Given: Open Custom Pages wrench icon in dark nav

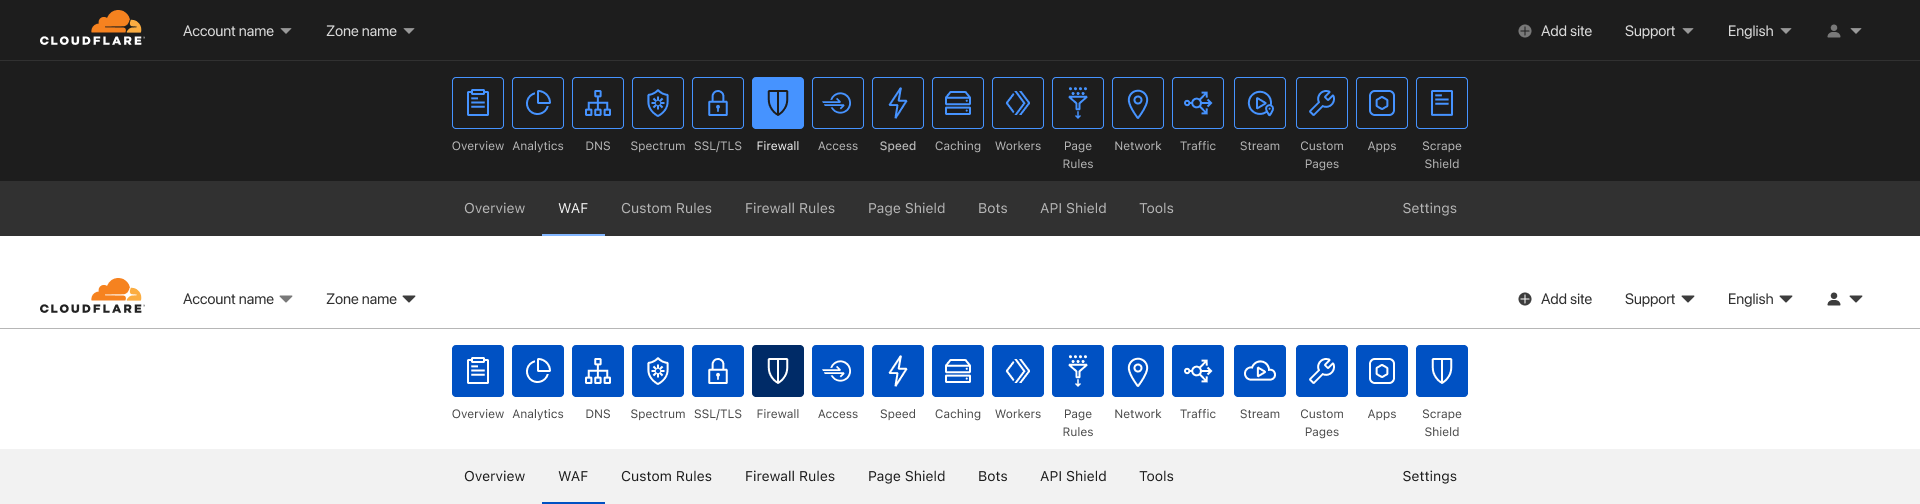Looking at the screenshot, I should pyautogui.click(x=1322, y=103).
